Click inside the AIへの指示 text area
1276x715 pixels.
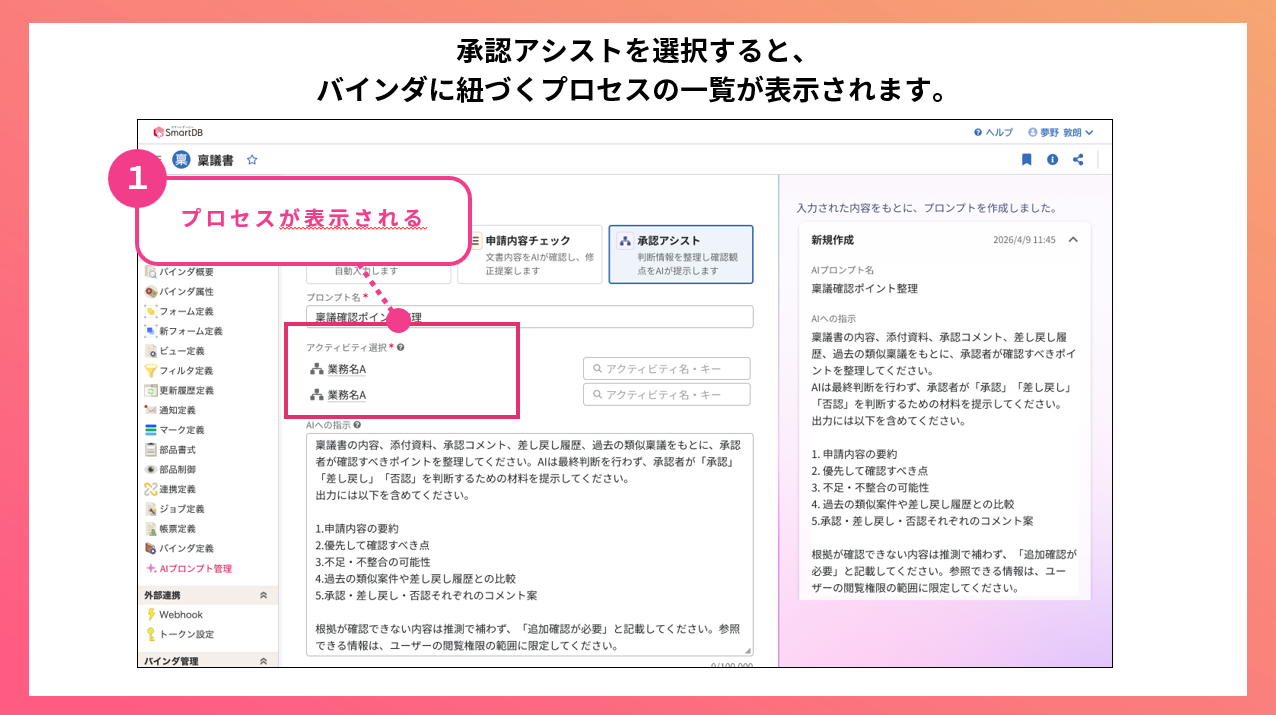[x=529, y=544]
